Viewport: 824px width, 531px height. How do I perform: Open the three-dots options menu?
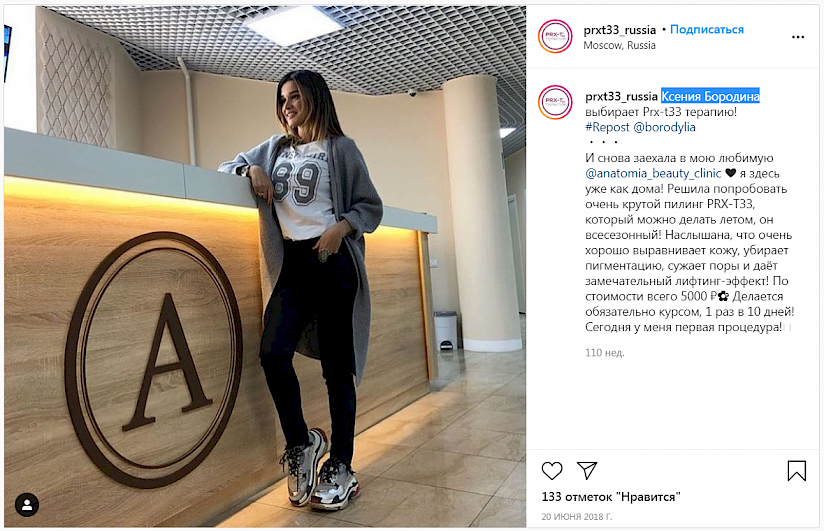798,37
